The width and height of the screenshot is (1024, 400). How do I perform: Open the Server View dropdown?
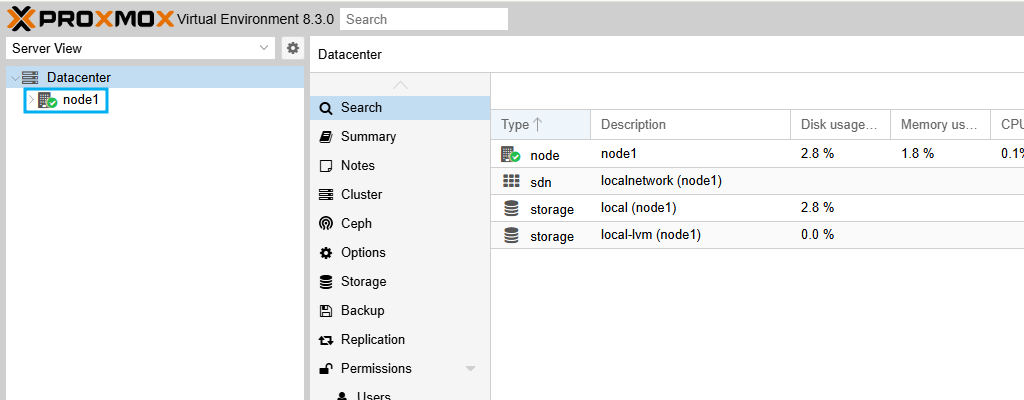pos(140,48)
